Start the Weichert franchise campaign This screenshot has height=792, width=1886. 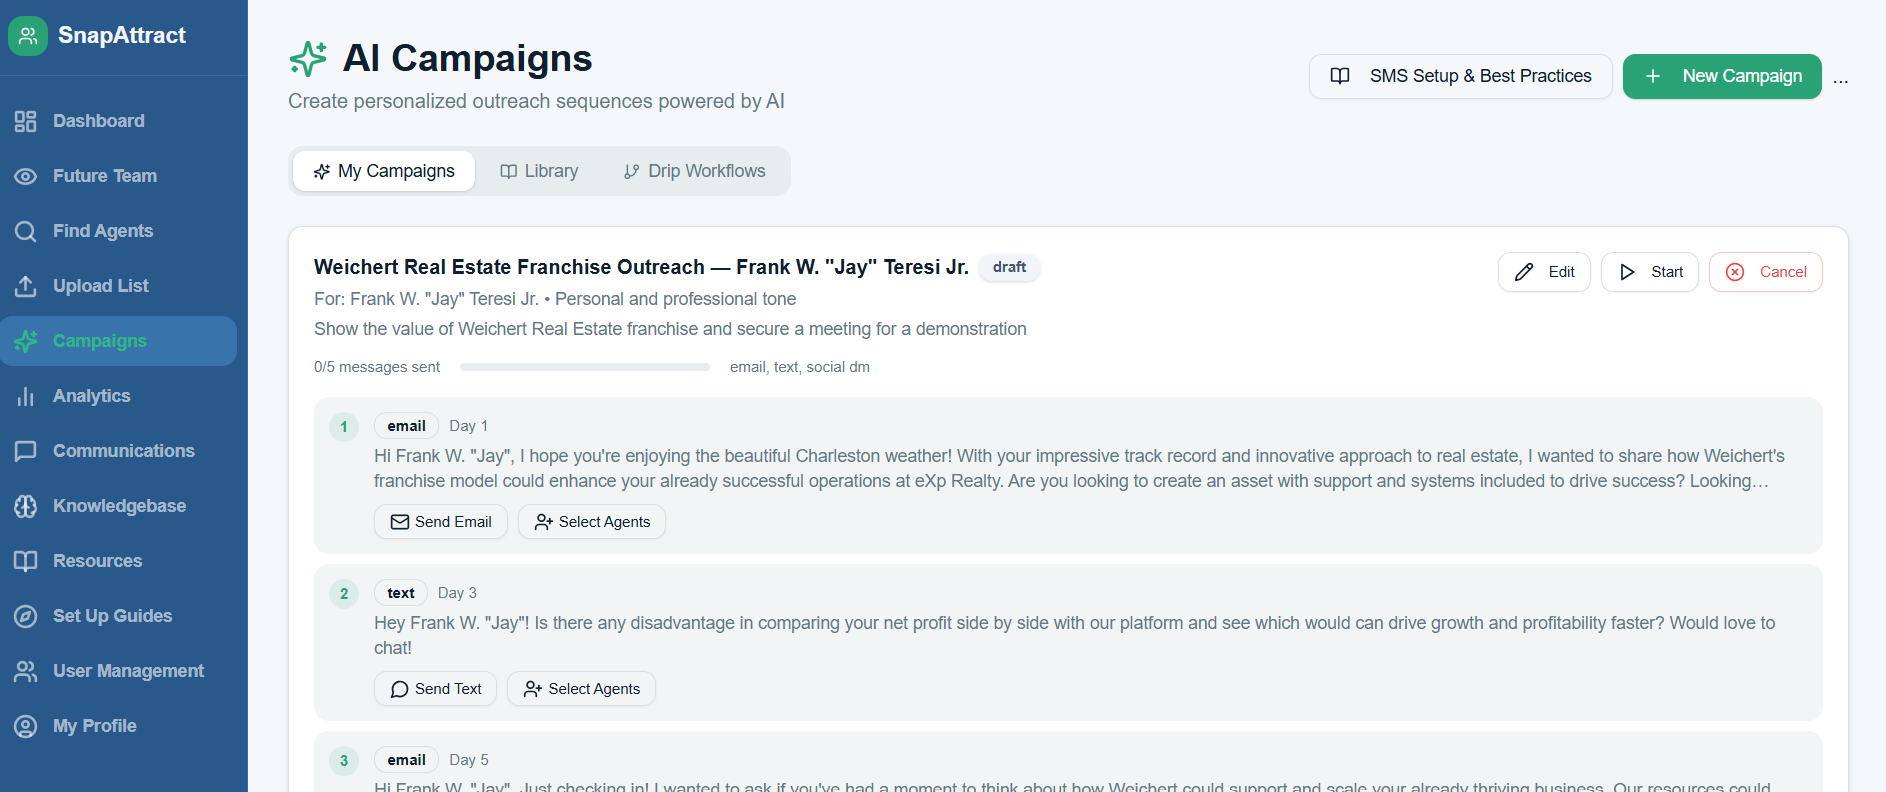click(x=1650, y=272)
